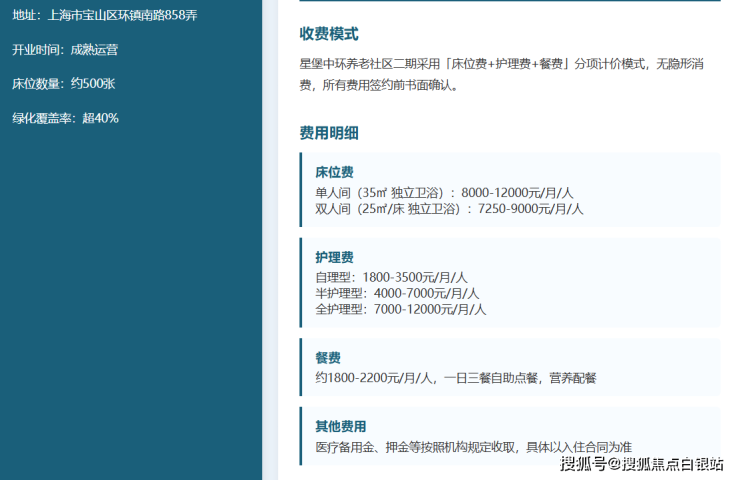The width and height of the screenshot is (740, 480).
Task: Click the 搜狐号@搜狐焦点白银站 watermark
Action: click(642, 464)
